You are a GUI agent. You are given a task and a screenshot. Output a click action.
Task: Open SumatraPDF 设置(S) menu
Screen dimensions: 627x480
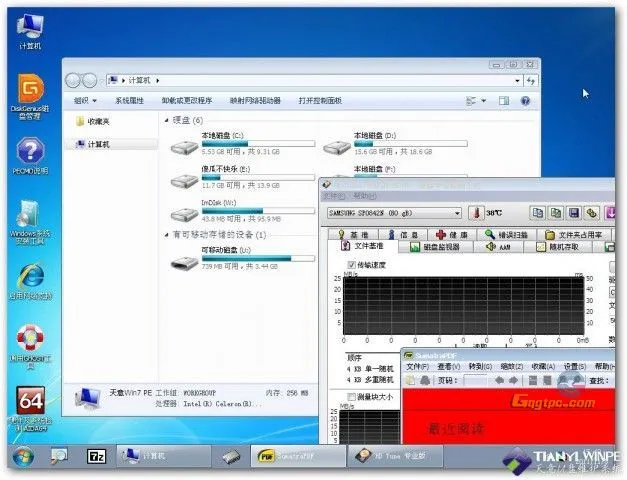[575, 366]
